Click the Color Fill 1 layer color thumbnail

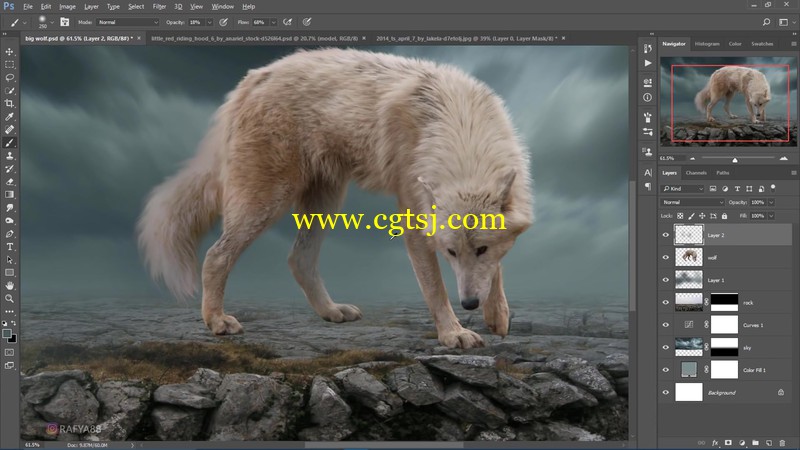689,370
